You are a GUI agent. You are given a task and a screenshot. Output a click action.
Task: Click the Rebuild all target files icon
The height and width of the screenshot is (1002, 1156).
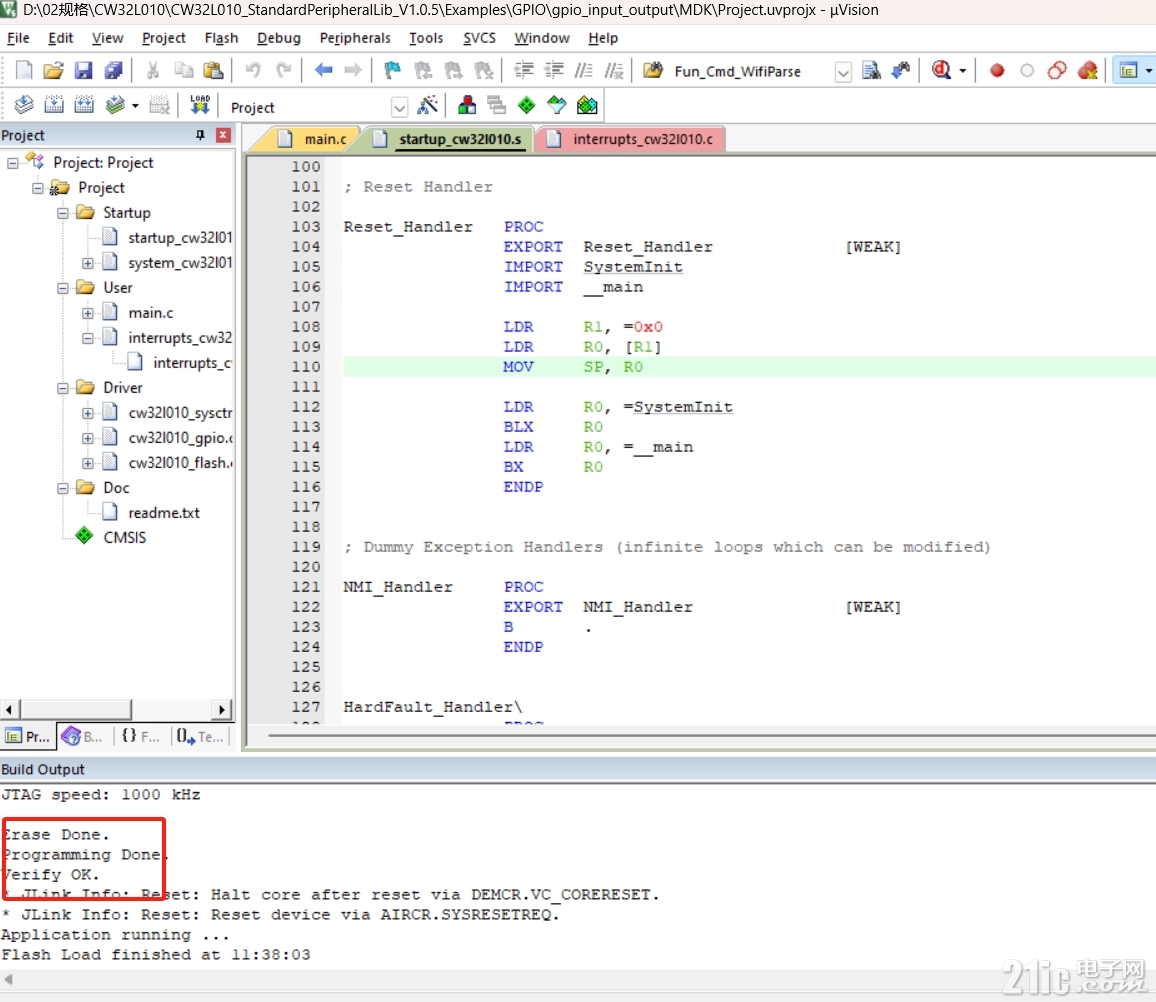coord(84,105)
